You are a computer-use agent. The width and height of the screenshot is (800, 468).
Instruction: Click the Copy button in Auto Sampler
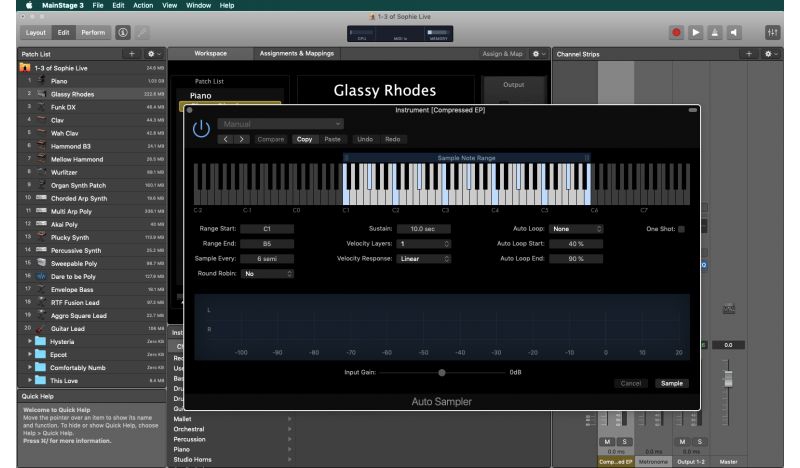304,139
